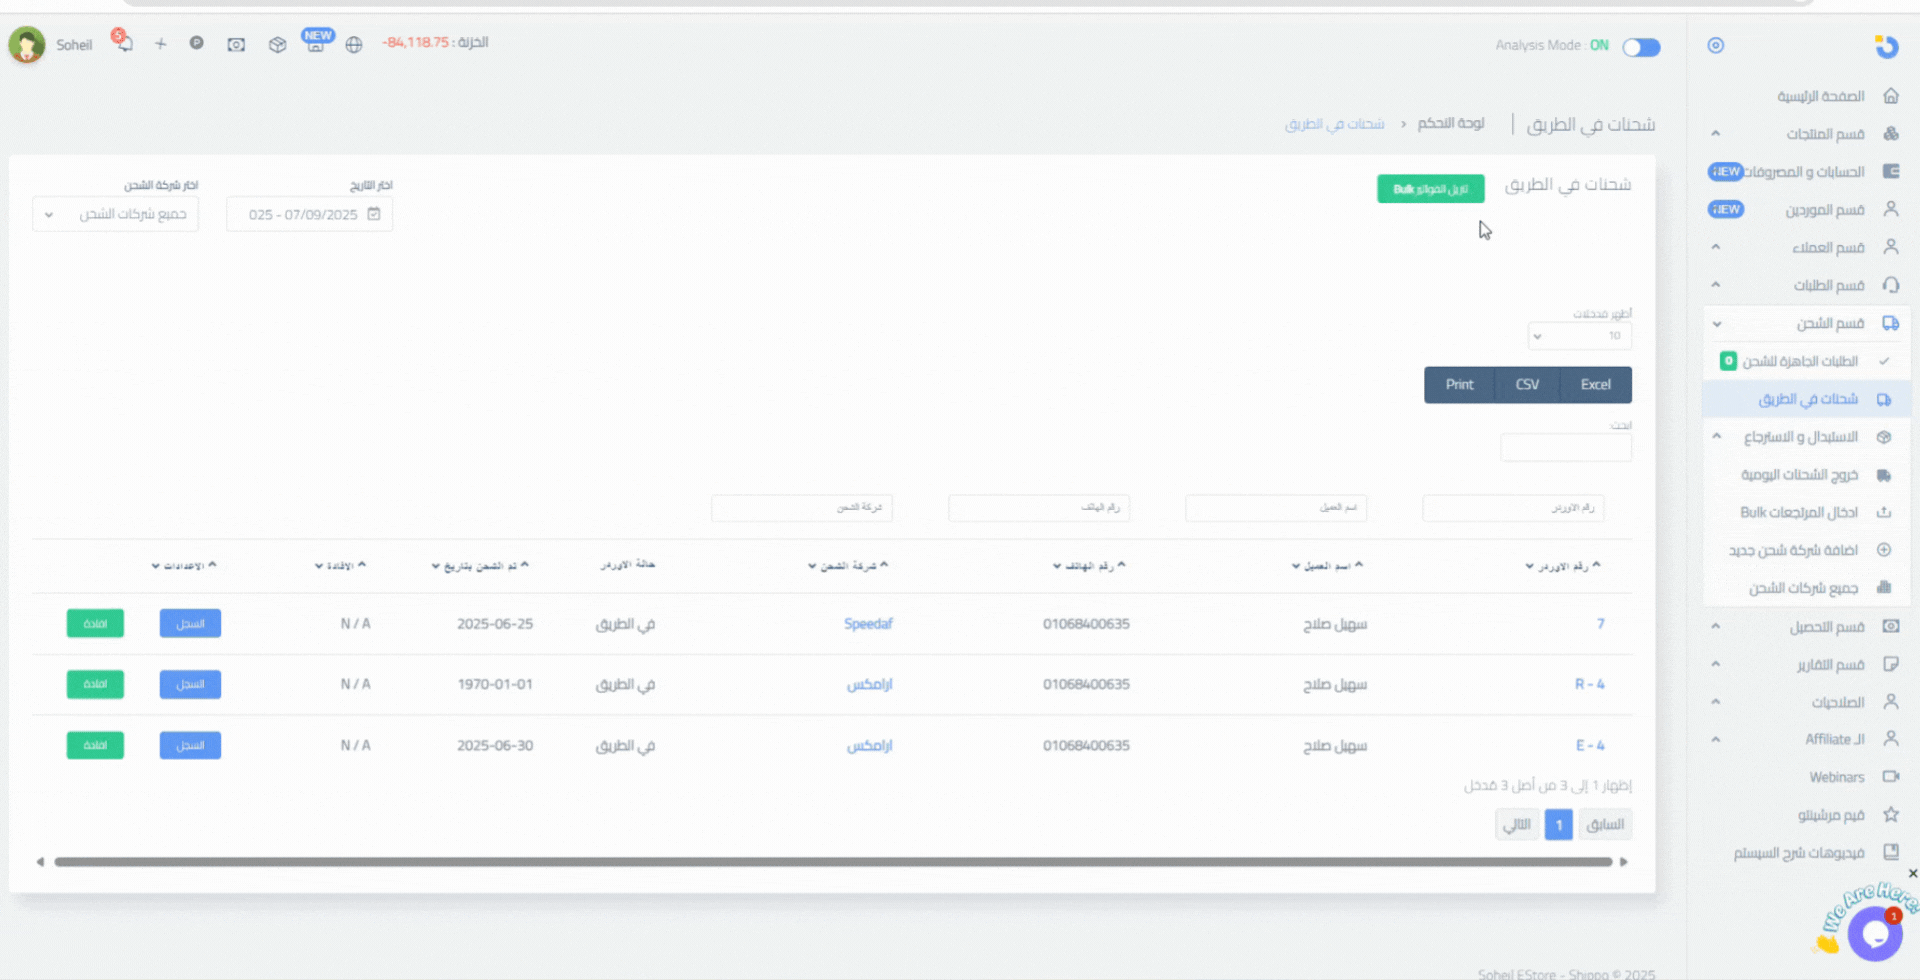
Task: Open the Speedaf shipping company link
Action: [x=868, y=624]
